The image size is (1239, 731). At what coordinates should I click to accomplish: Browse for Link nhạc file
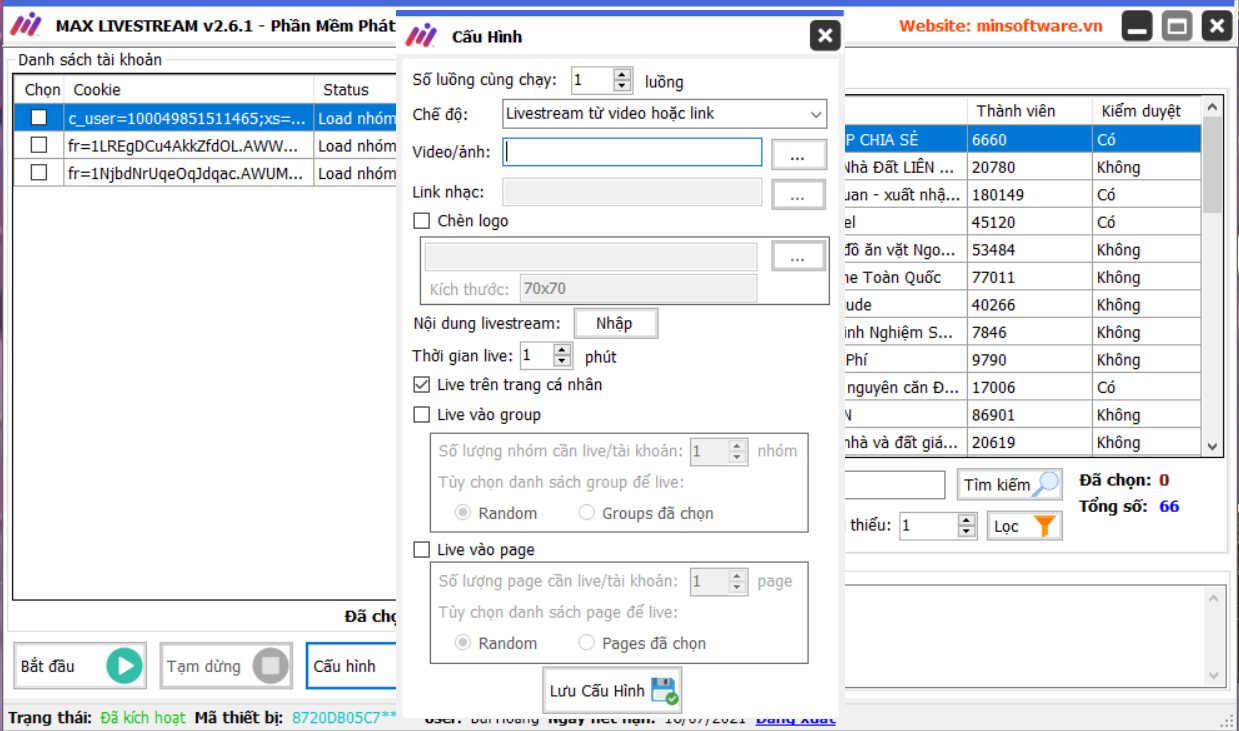pyautogui.click(x=798, y=195)
